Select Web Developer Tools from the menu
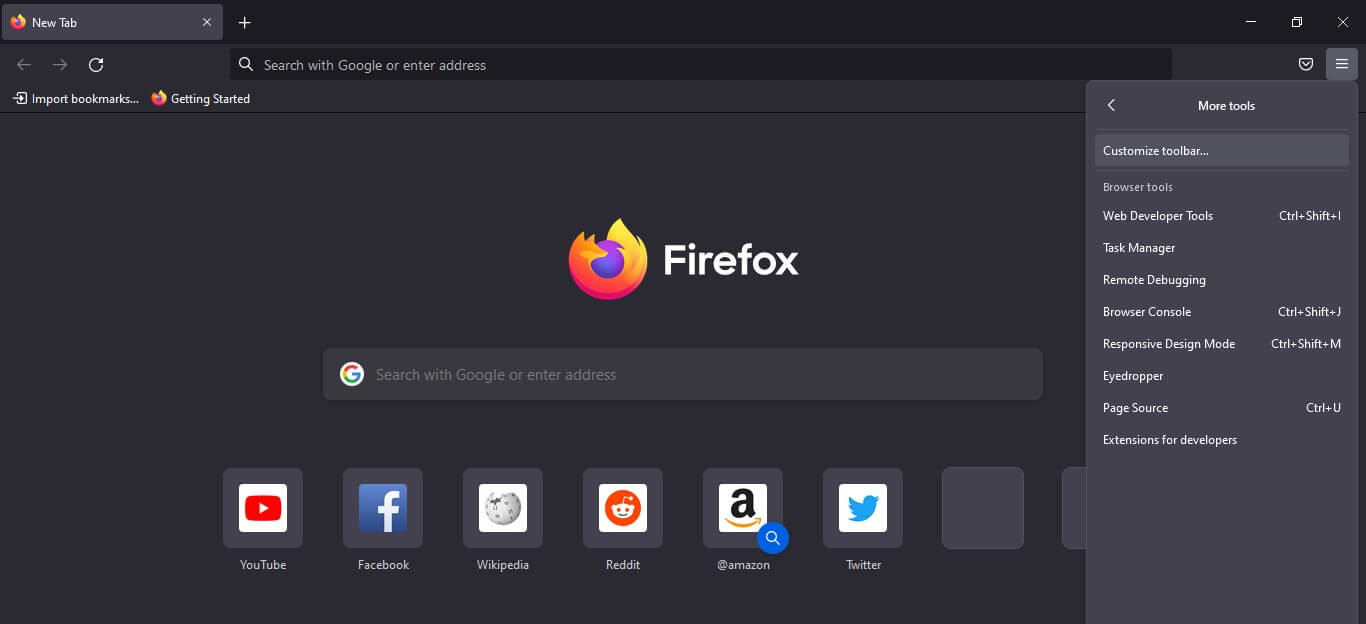The height and width of the screenshot is (624, 1366). tap(1157, 215)
